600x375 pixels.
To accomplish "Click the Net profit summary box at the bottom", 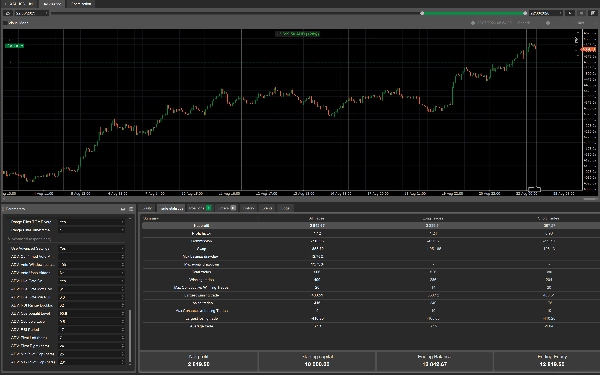I will click(x=199, y=361).
